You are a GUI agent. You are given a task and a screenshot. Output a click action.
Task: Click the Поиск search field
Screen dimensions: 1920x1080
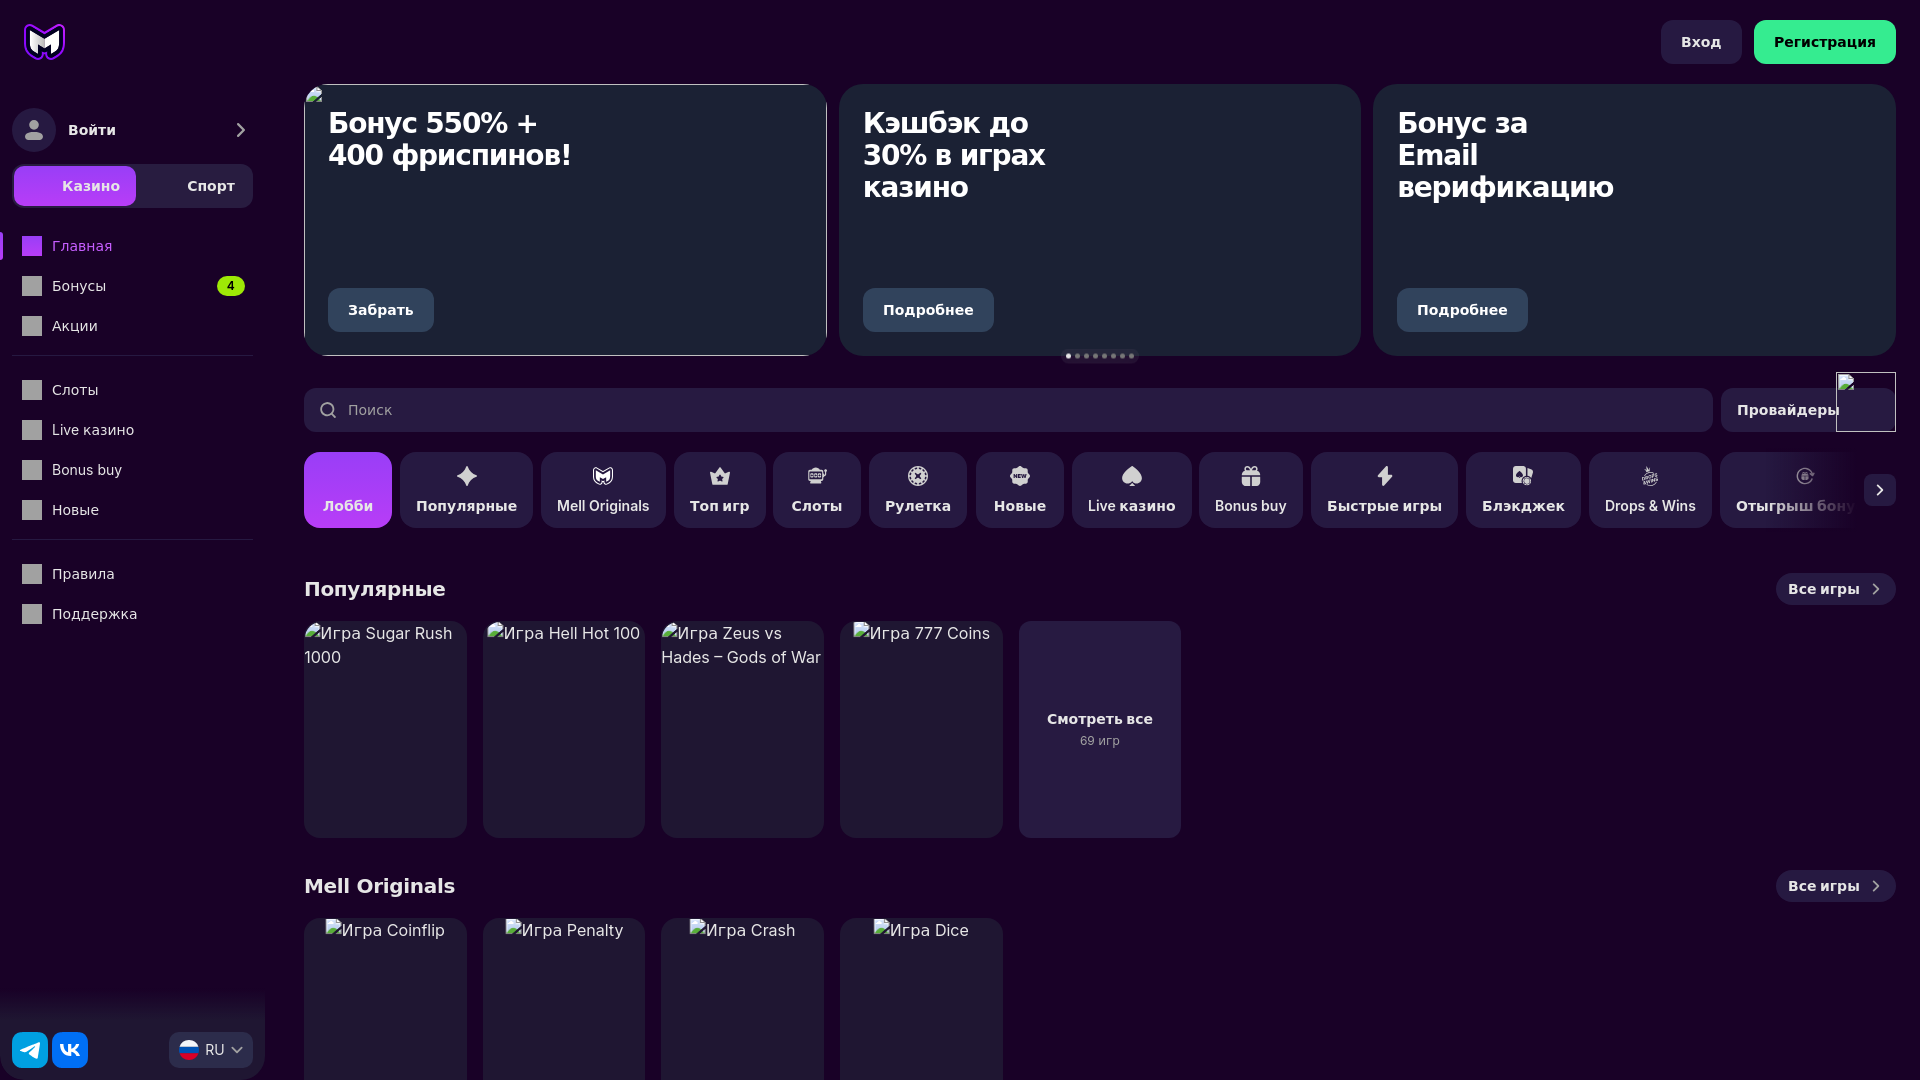(x=1008, y=410)
